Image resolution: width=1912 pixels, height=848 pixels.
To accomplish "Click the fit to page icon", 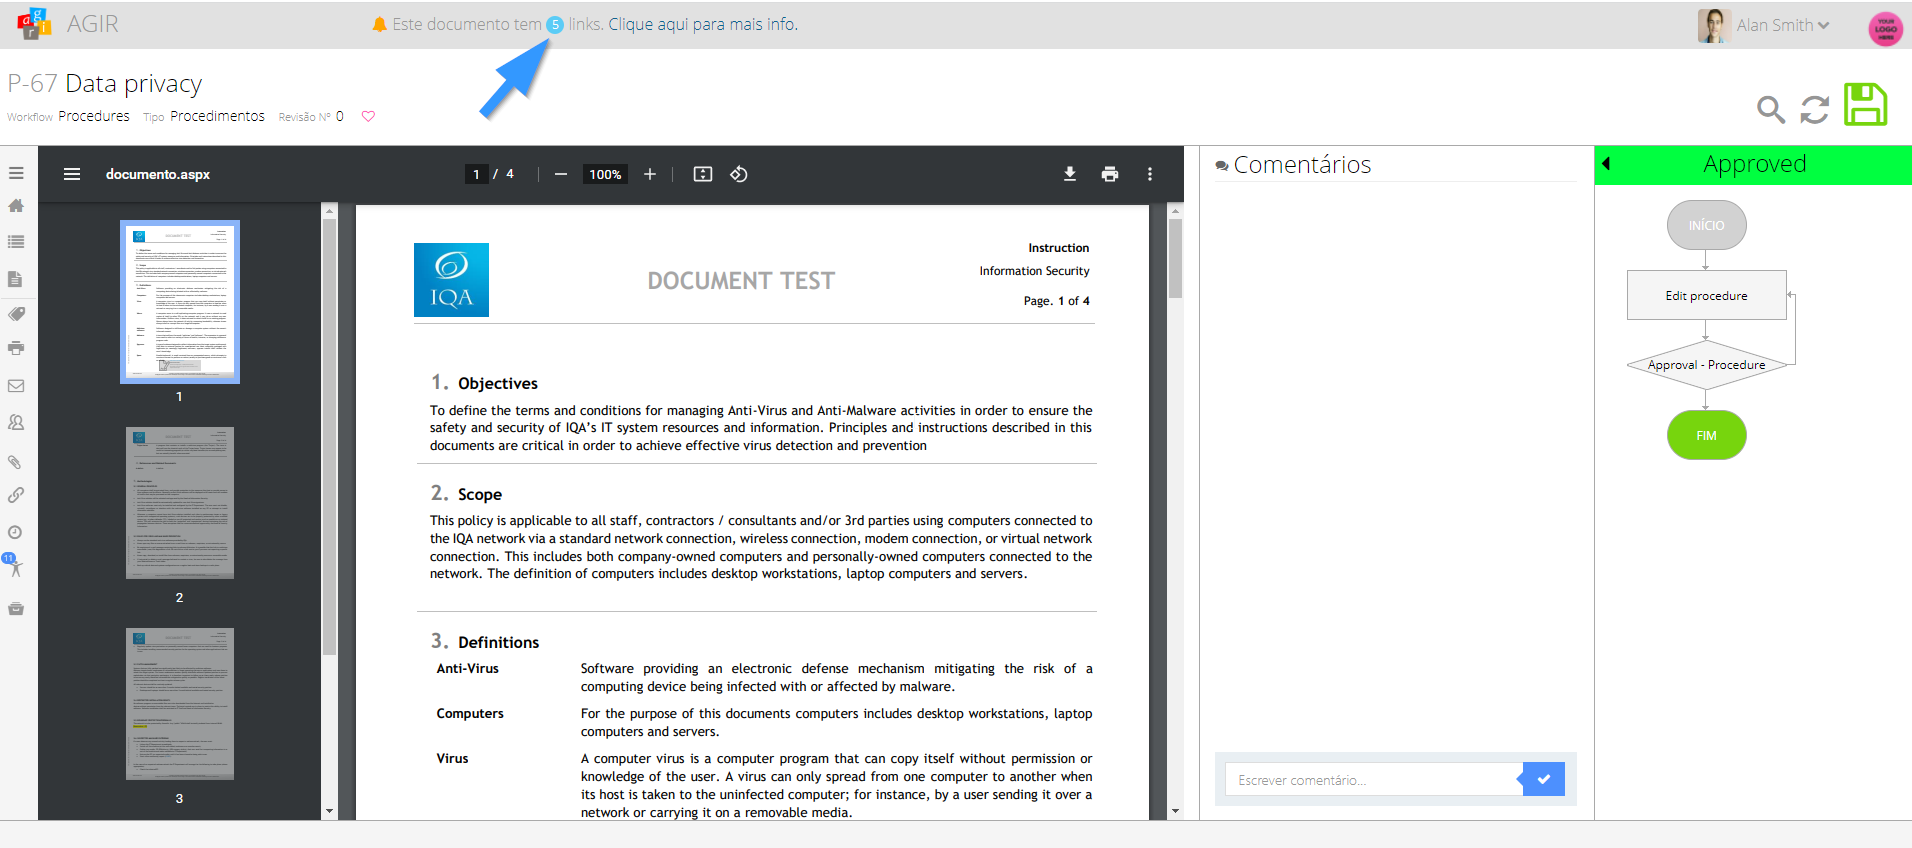I will [703, 174].
